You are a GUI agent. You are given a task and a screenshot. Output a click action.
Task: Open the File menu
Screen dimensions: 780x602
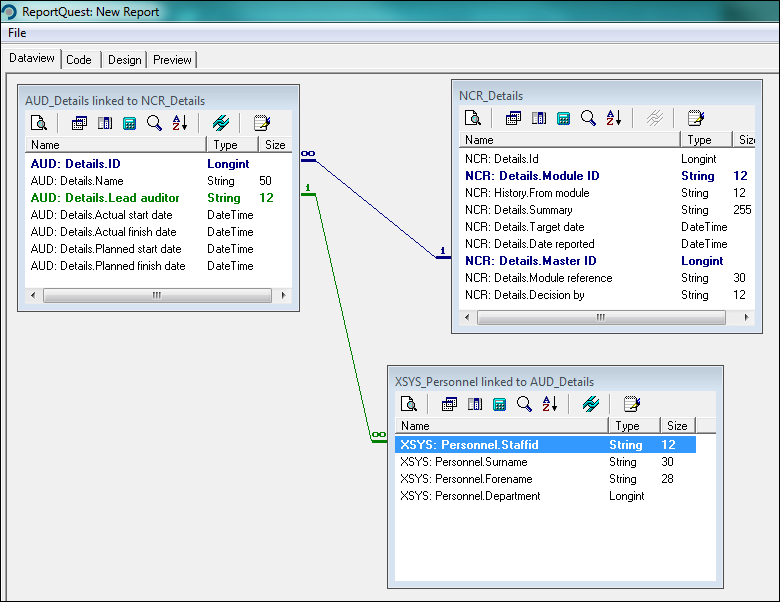[17, 33]
